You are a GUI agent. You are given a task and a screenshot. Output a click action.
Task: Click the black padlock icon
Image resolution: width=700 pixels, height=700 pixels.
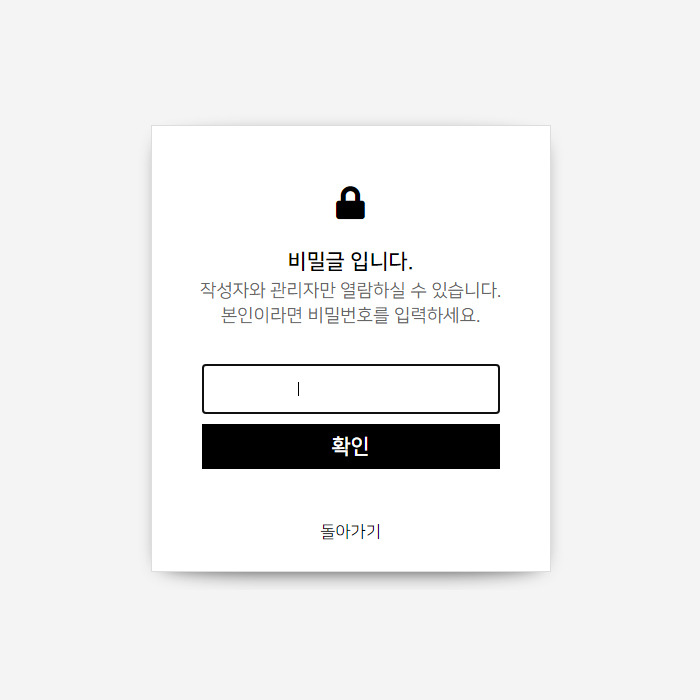pos(350,203)
